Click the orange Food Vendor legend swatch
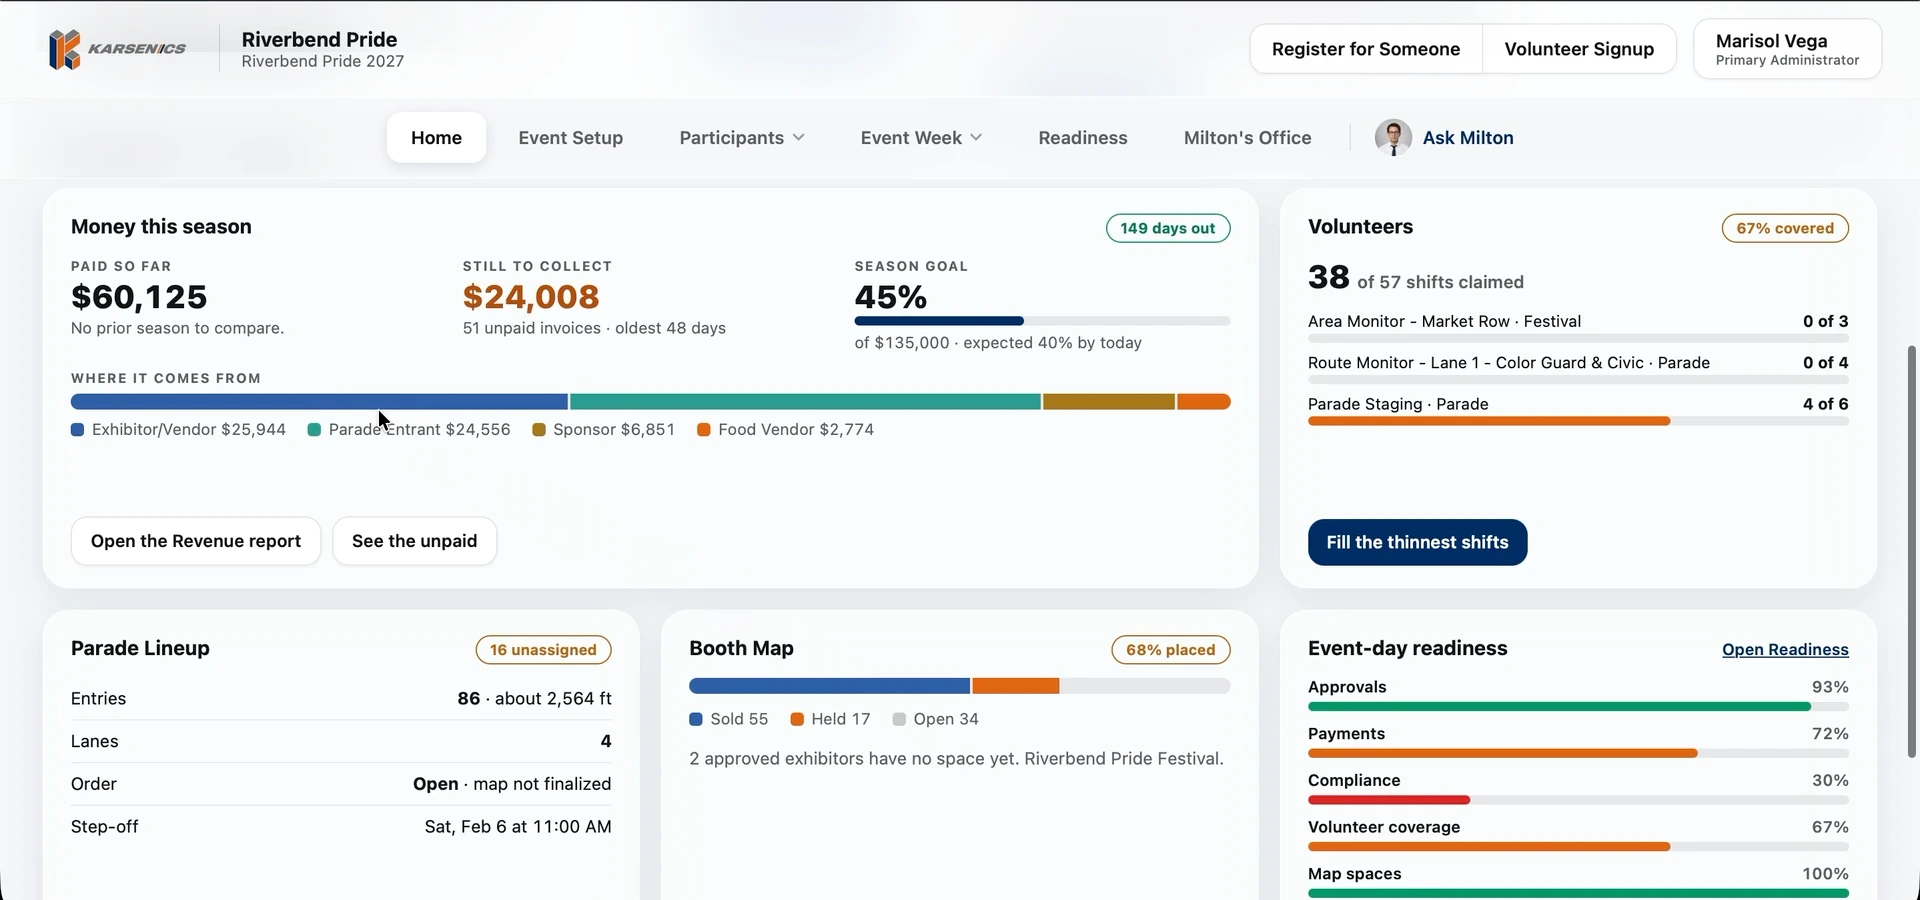 704,430
